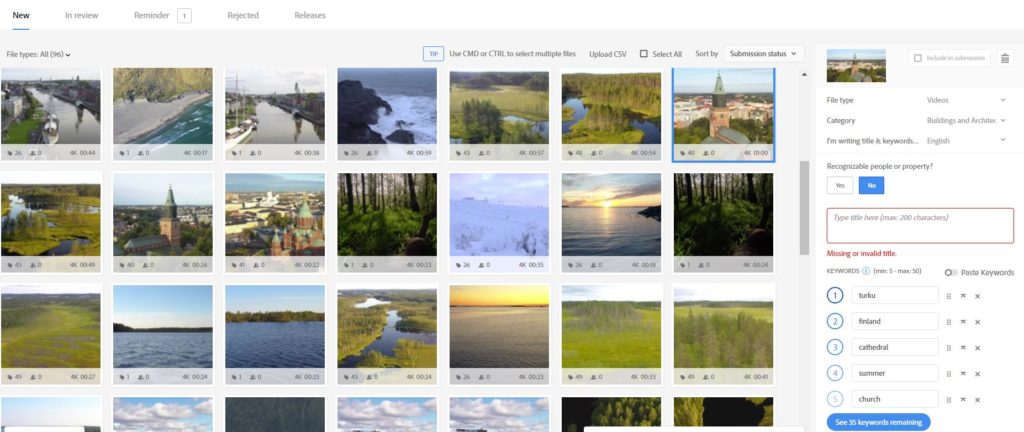Viewport: 1024px width, 432px height.
Task: Check Include in submission box
Action: coord(918,58)
